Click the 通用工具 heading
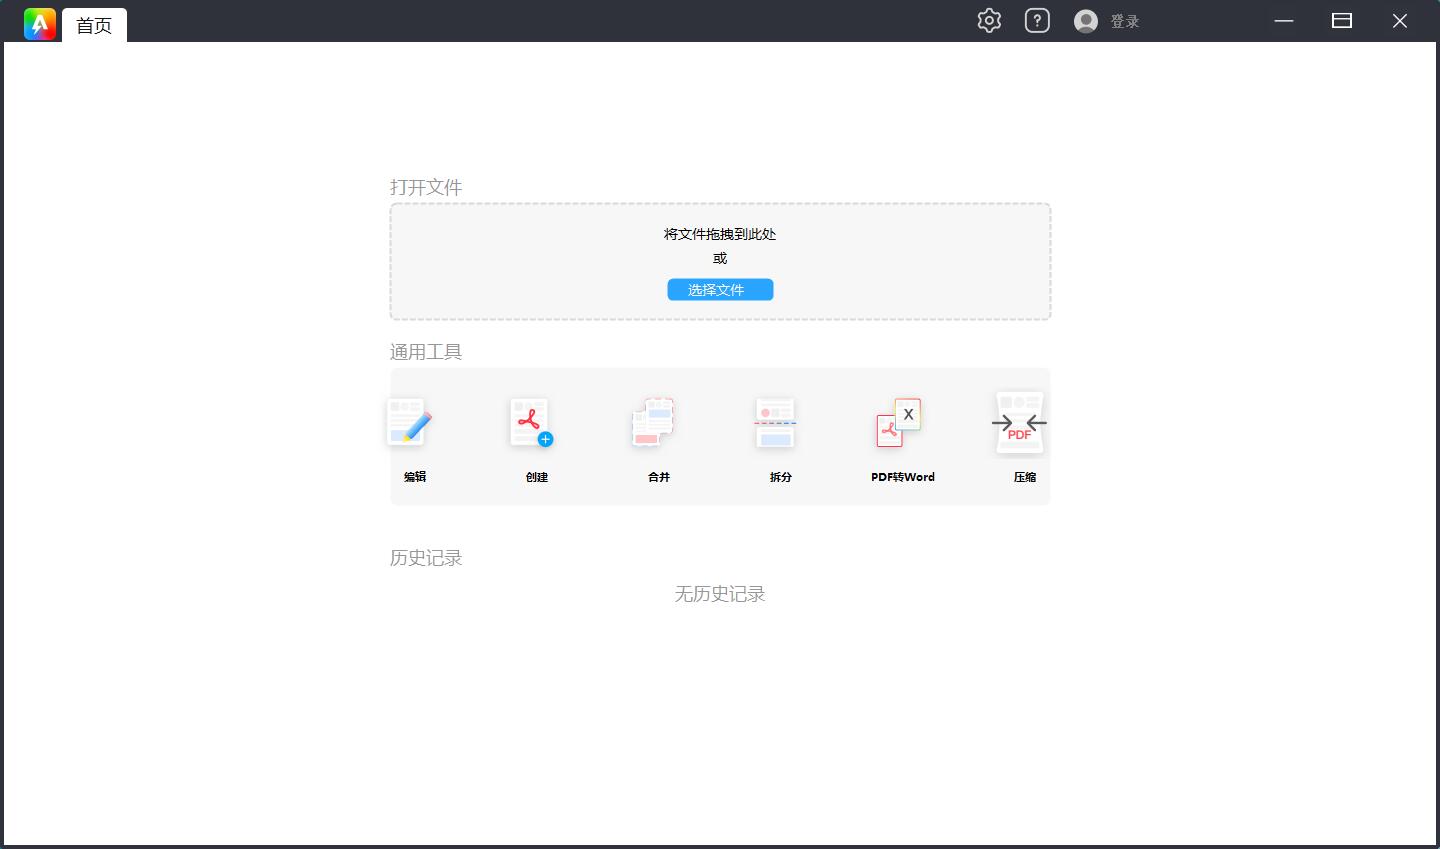 426,352
